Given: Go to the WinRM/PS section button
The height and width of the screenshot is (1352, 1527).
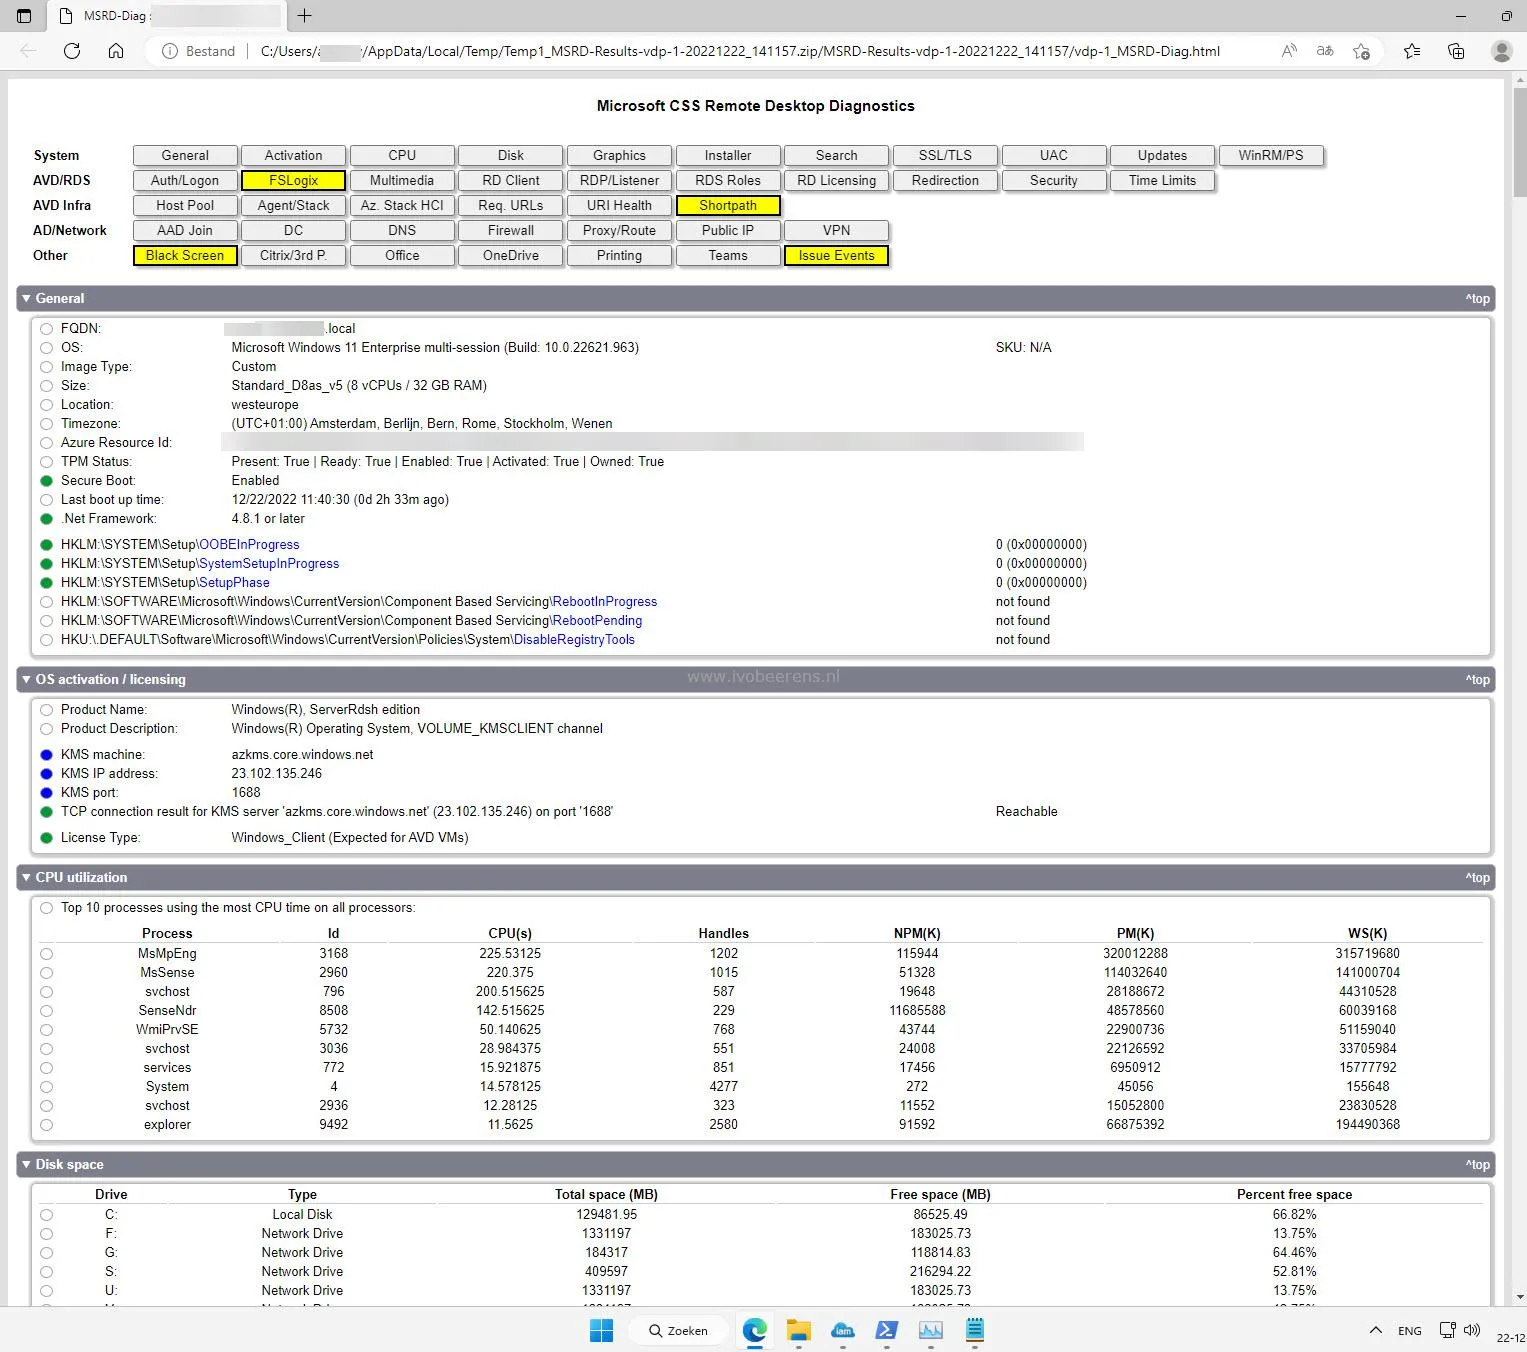Looking at the screenshot, I should click(1271, 155).
